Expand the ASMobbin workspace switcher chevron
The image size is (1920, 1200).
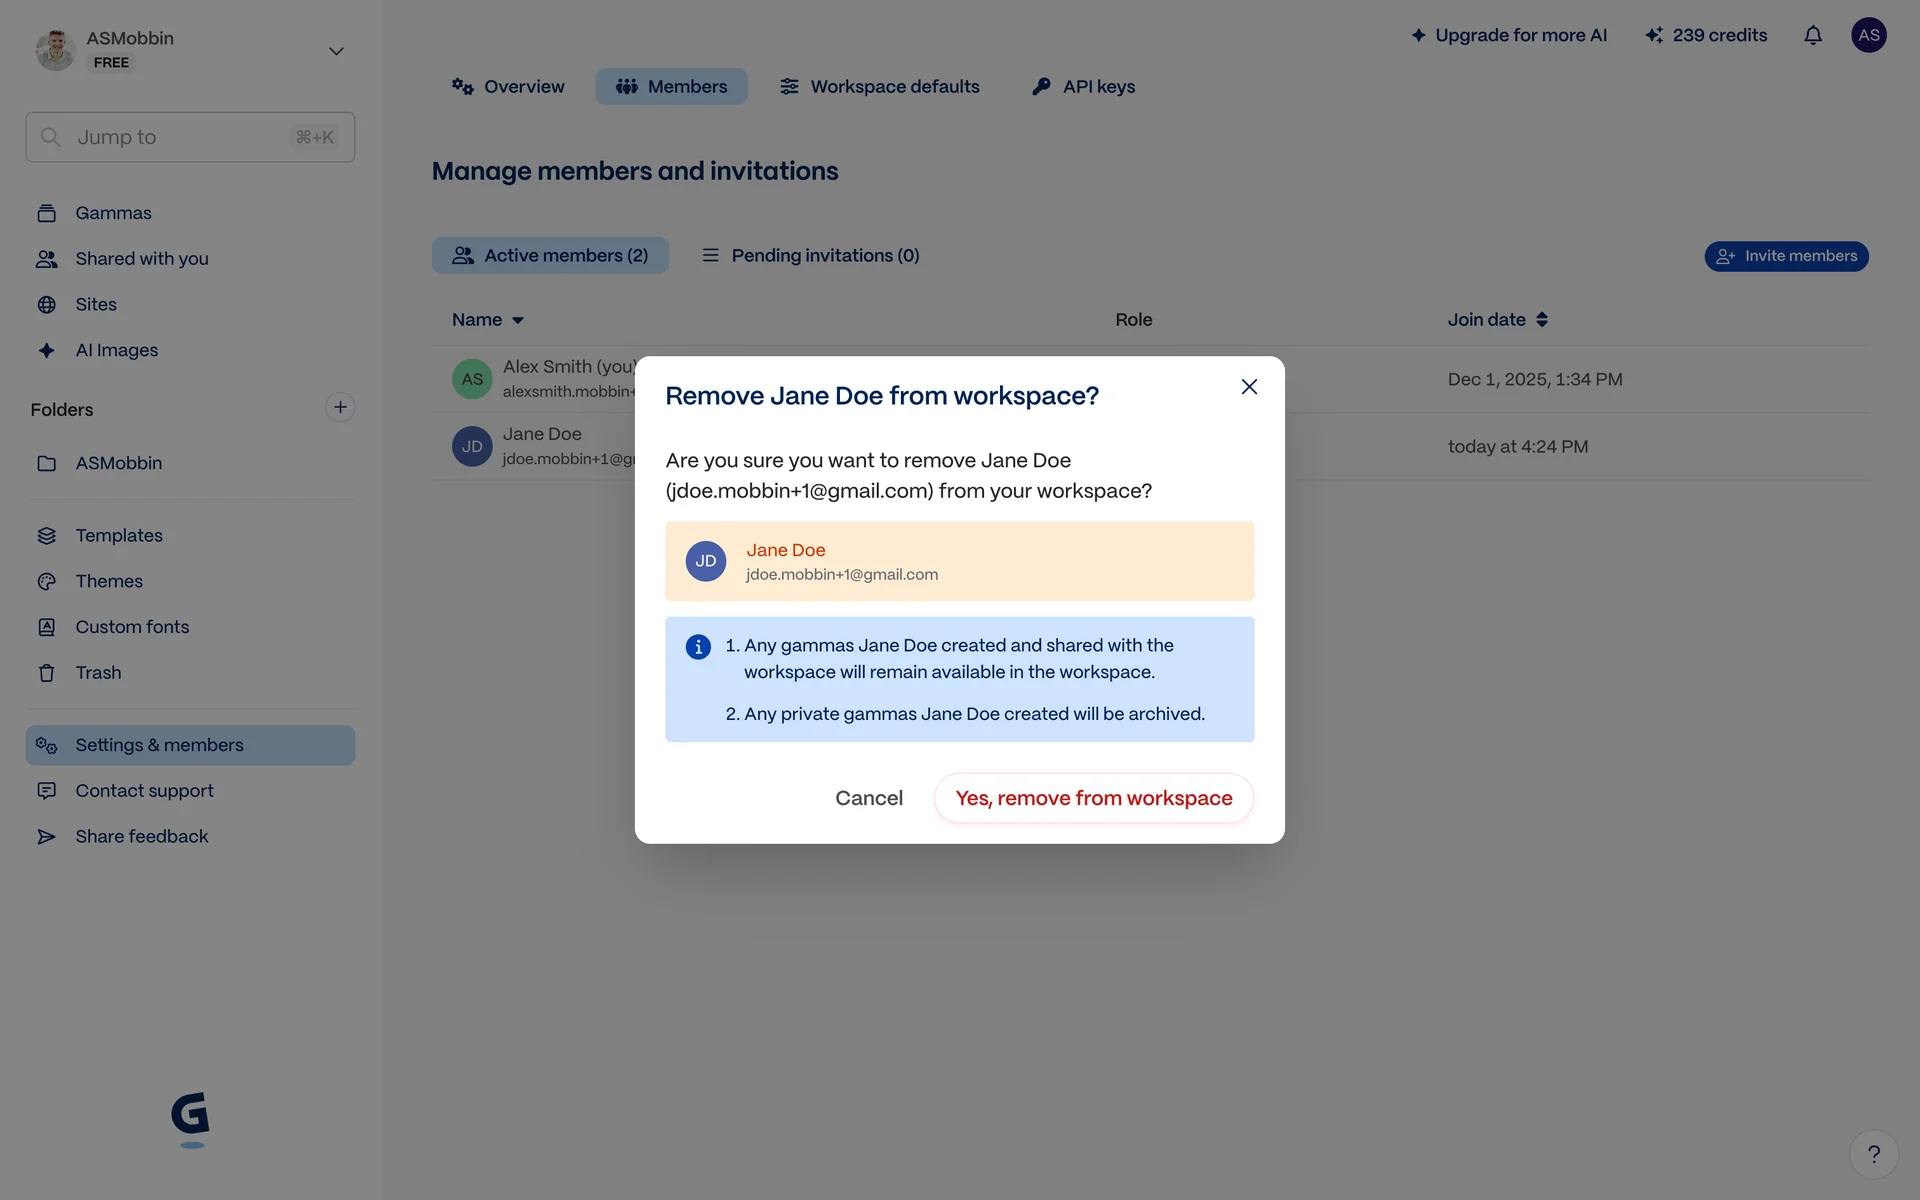[336, 51]
